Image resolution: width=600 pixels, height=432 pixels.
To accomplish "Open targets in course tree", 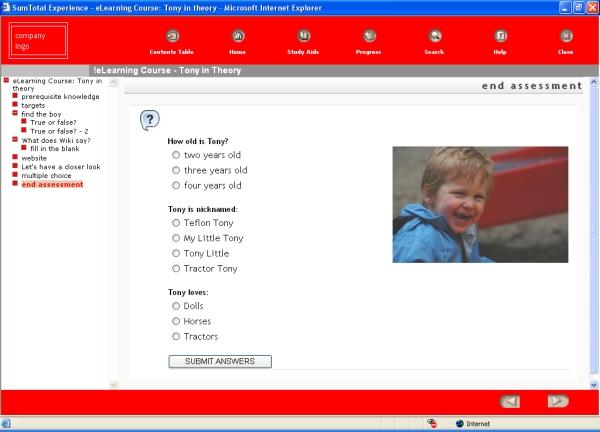I will click(33, 105).
